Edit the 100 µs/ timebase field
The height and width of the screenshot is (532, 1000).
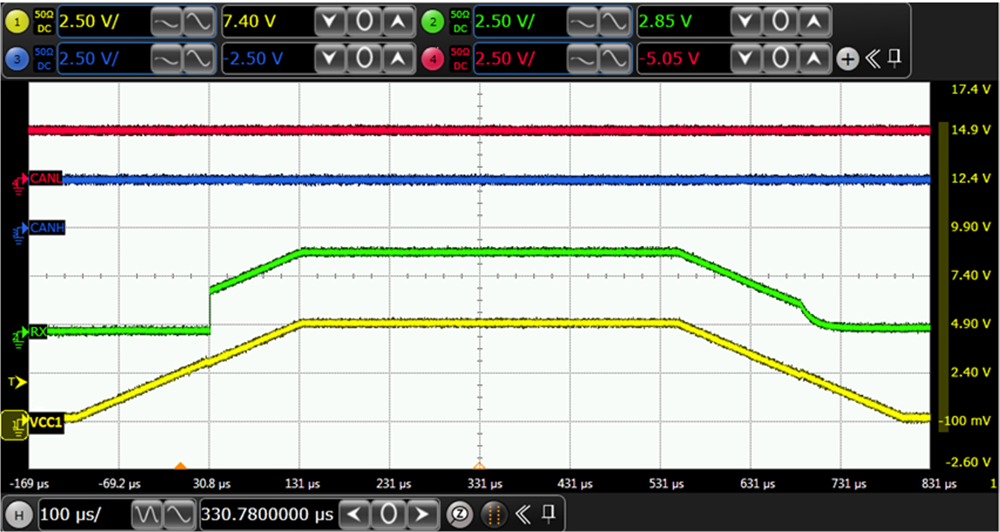[84, 515]
